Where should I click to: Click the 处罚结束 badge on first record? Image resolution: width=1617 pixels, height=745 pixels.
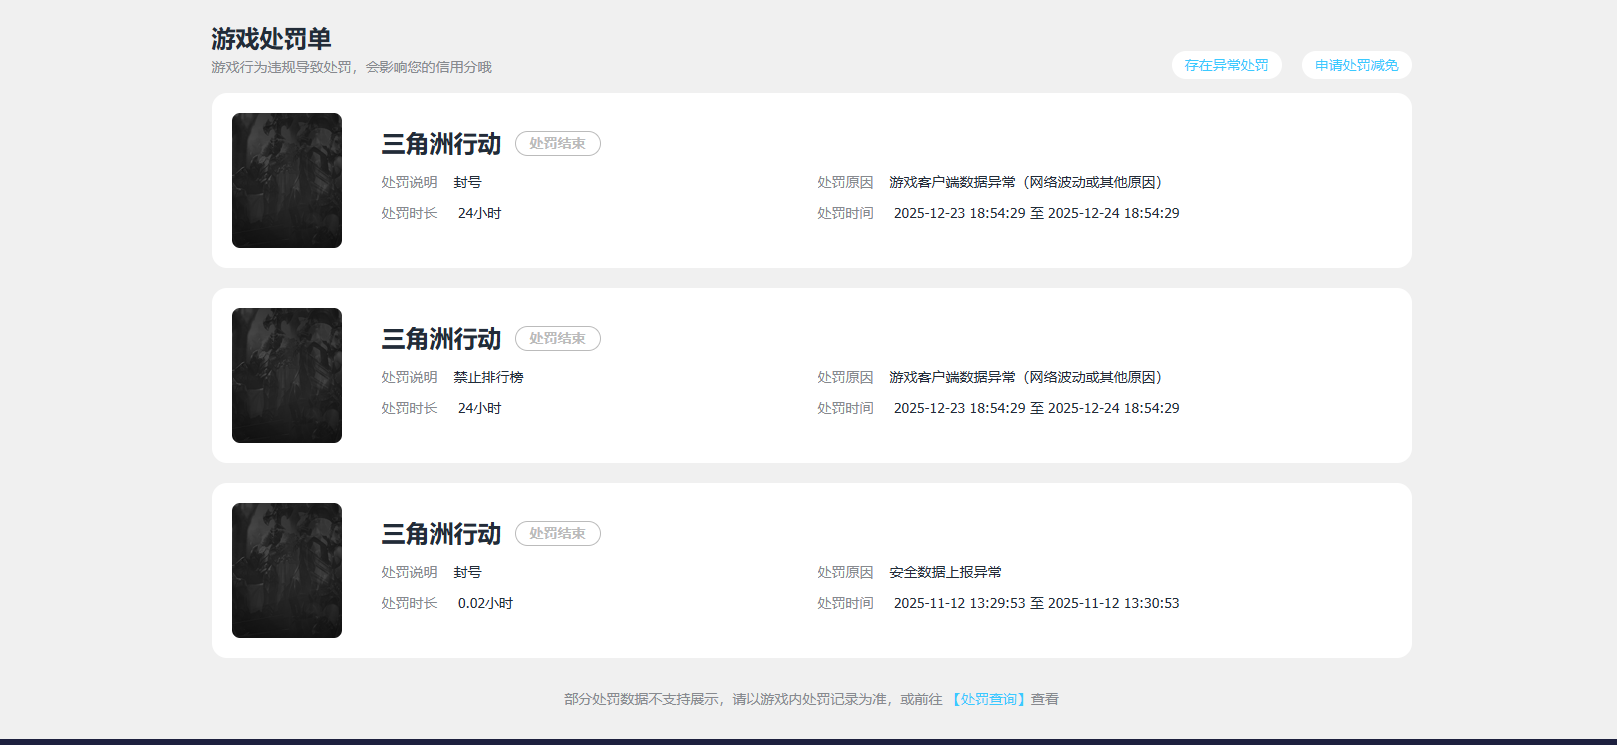point(558,143)
